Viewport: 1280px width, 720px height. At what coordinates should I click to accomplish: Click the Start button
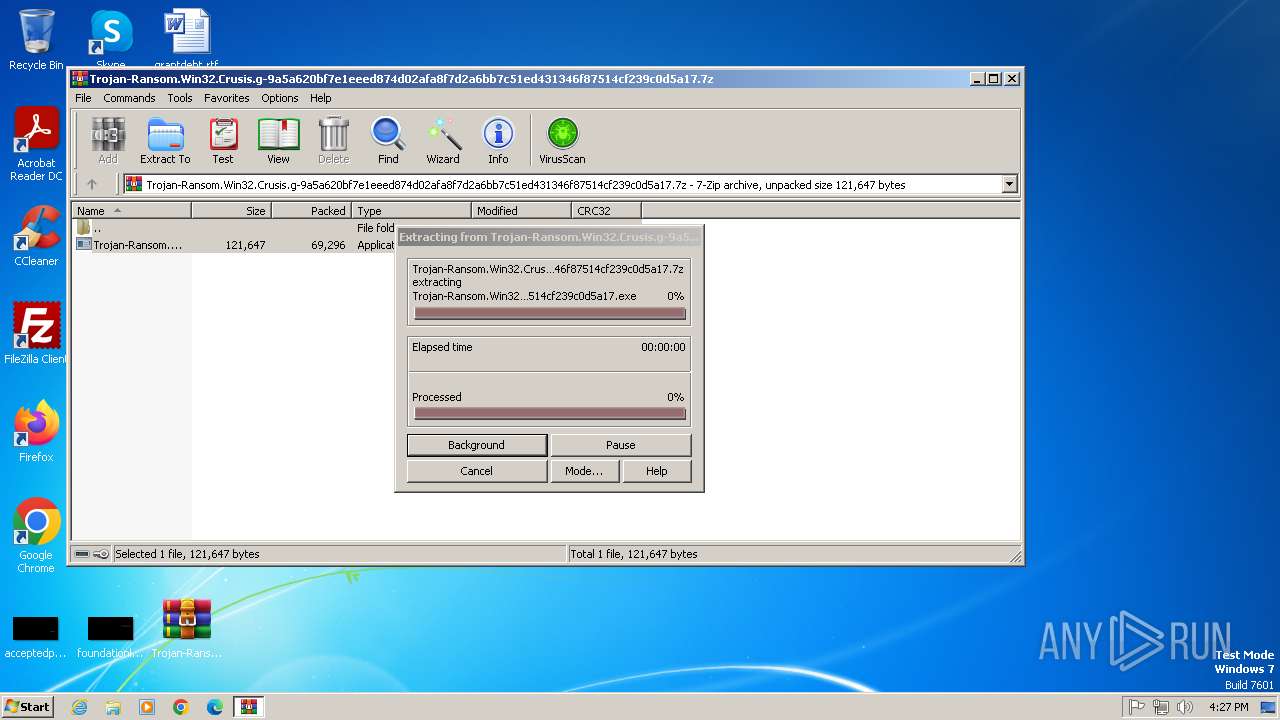tap(28, 707)
